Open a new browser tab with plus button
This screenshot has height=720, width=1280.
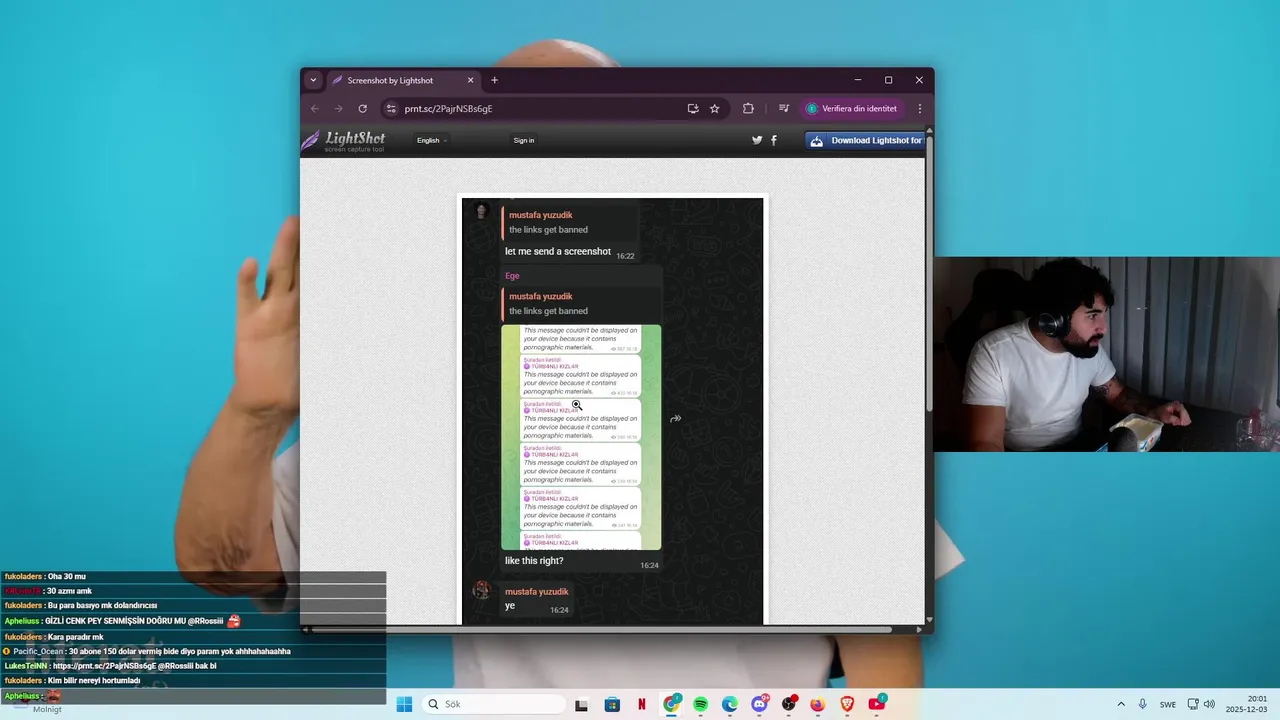(x=494, y=80)
